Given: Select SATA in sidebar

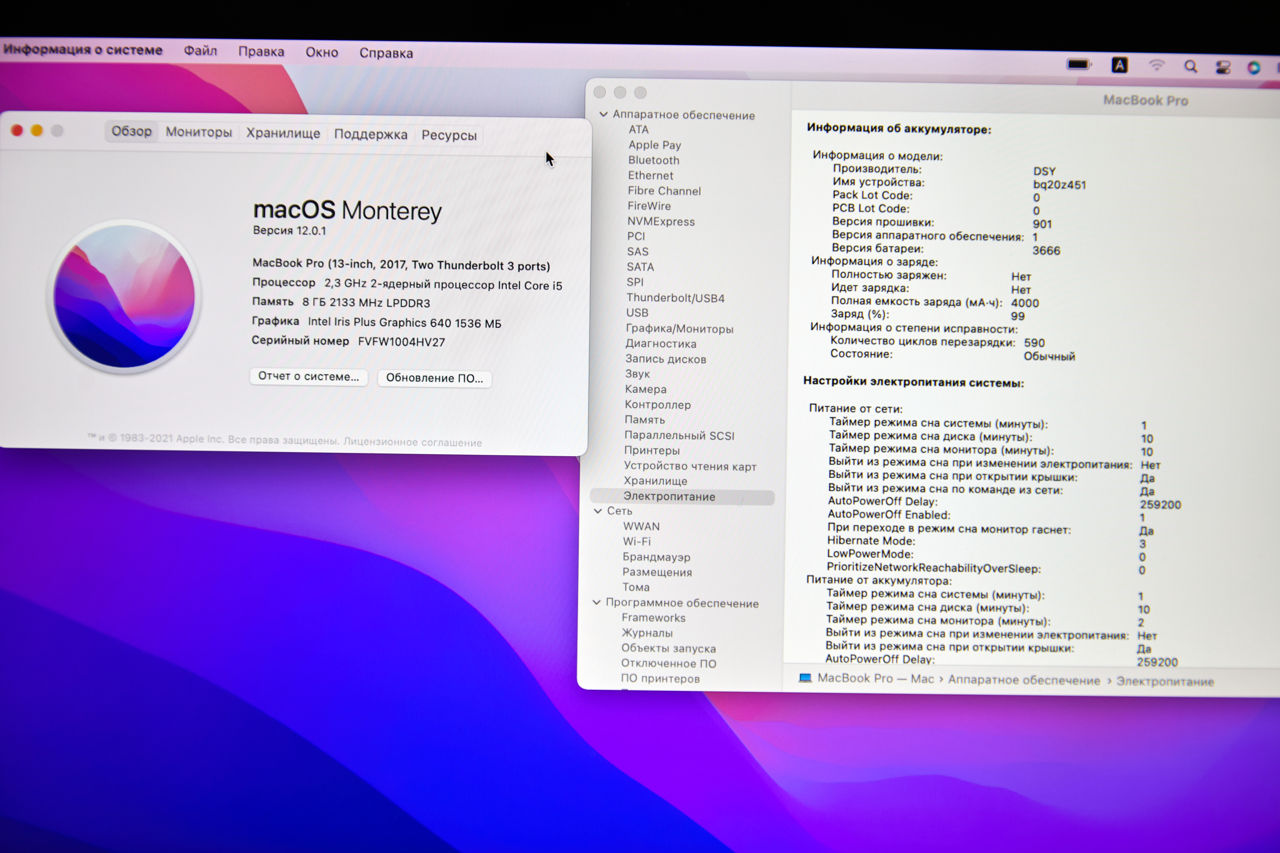Looking at the screenshot, I should coord(641,267).
